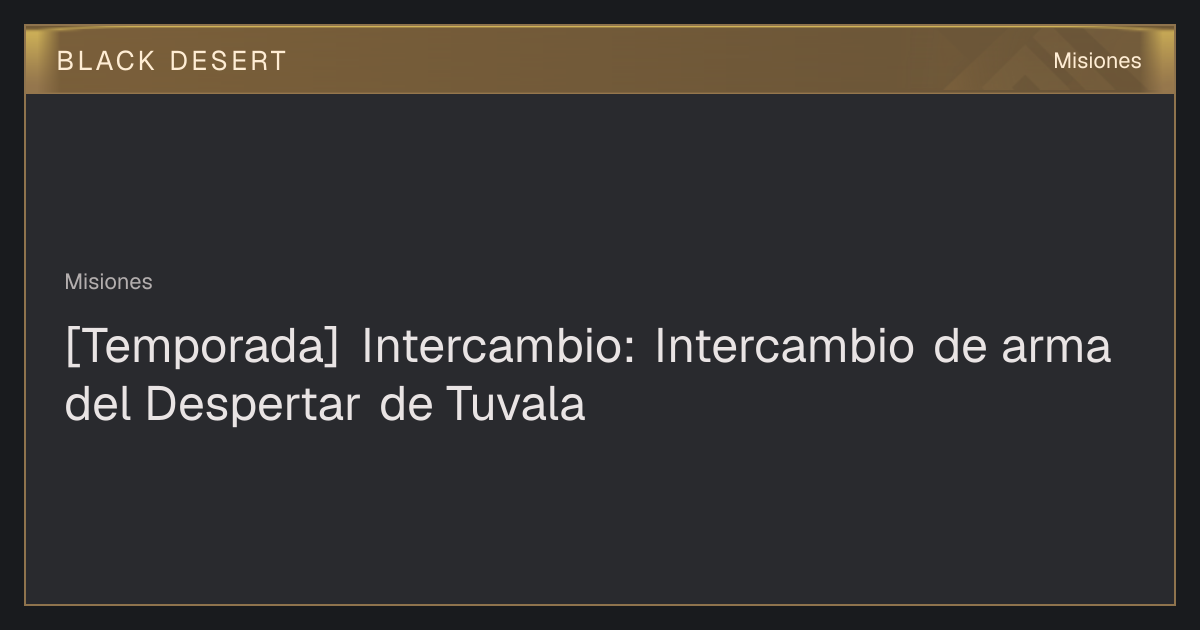Click the chevron emblem in the header banner
The image size is (1200, 630).
click(x=1030, y=67)
